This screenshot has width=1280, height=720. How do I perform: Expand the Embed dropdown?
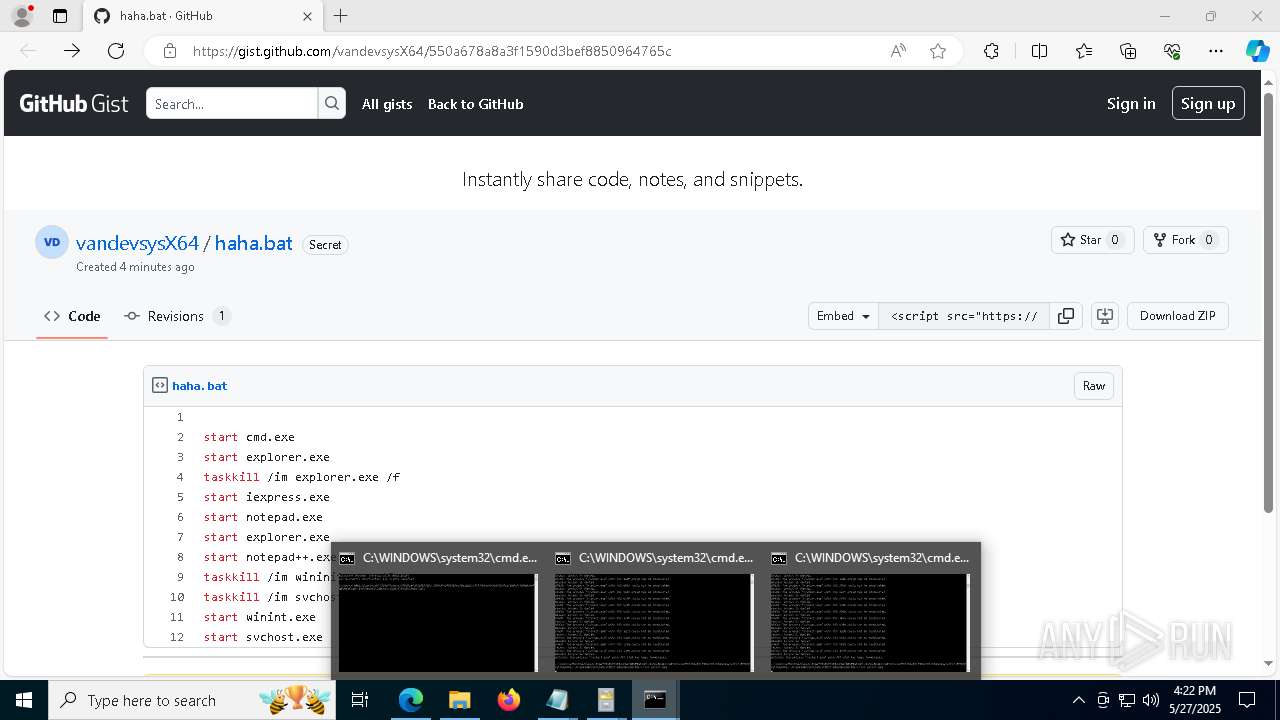(x=843, y=316)
